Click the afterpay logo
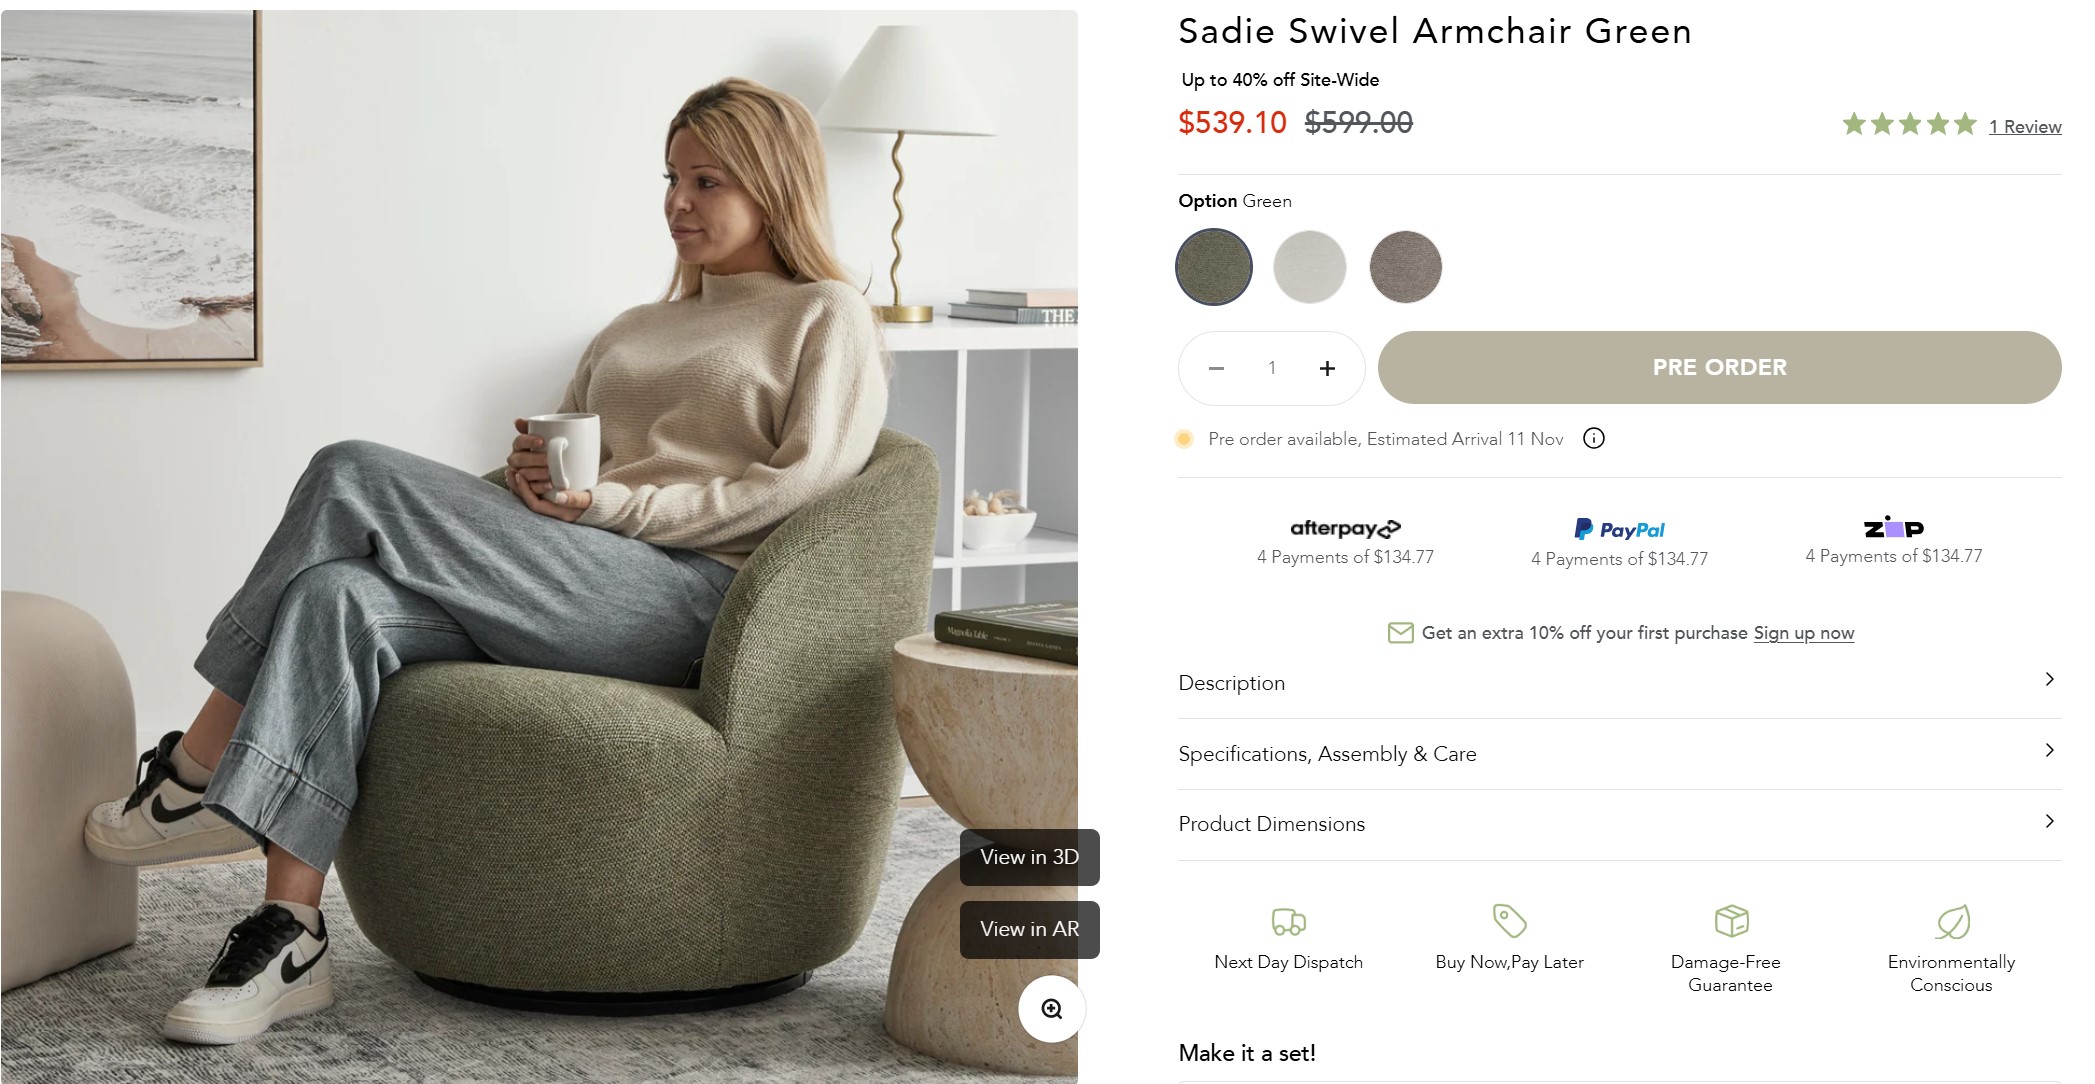Image resolution: width=2095 pixels, height=1084 pixels. (x=1345, y=528)
